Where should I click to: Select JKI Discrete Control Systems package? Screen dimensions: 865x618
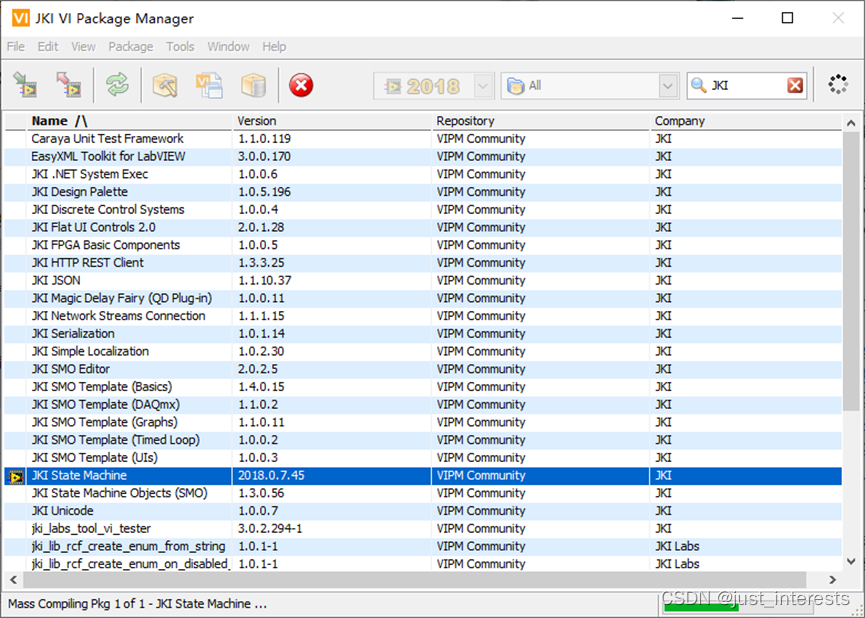point(423,210)
